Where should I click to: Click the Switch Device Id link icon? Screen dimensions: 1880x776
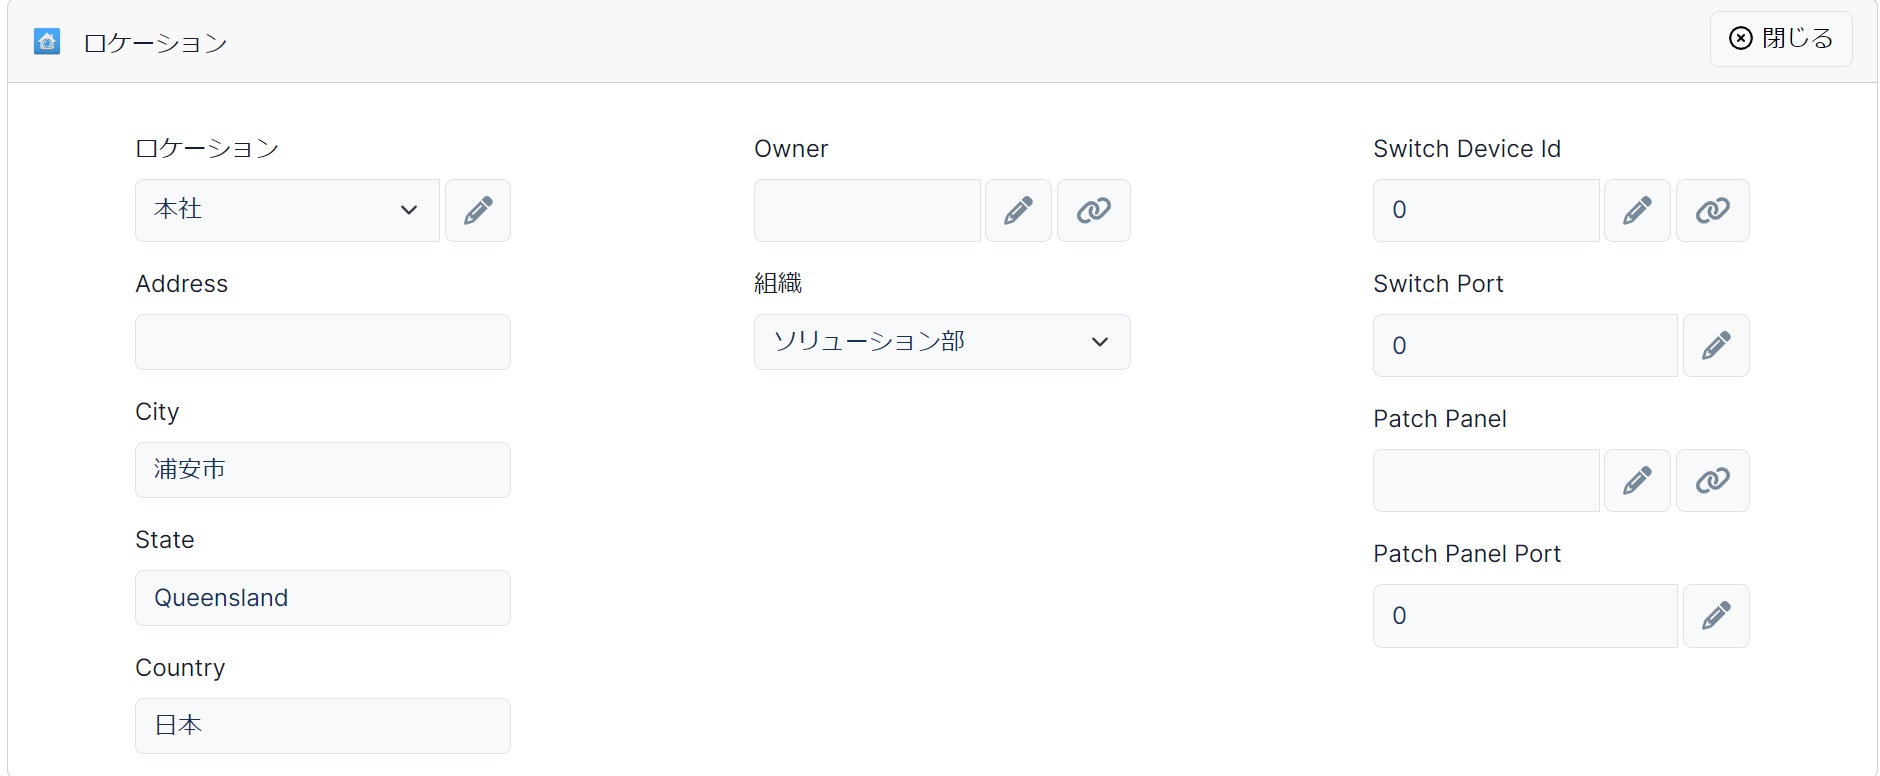1713,210
